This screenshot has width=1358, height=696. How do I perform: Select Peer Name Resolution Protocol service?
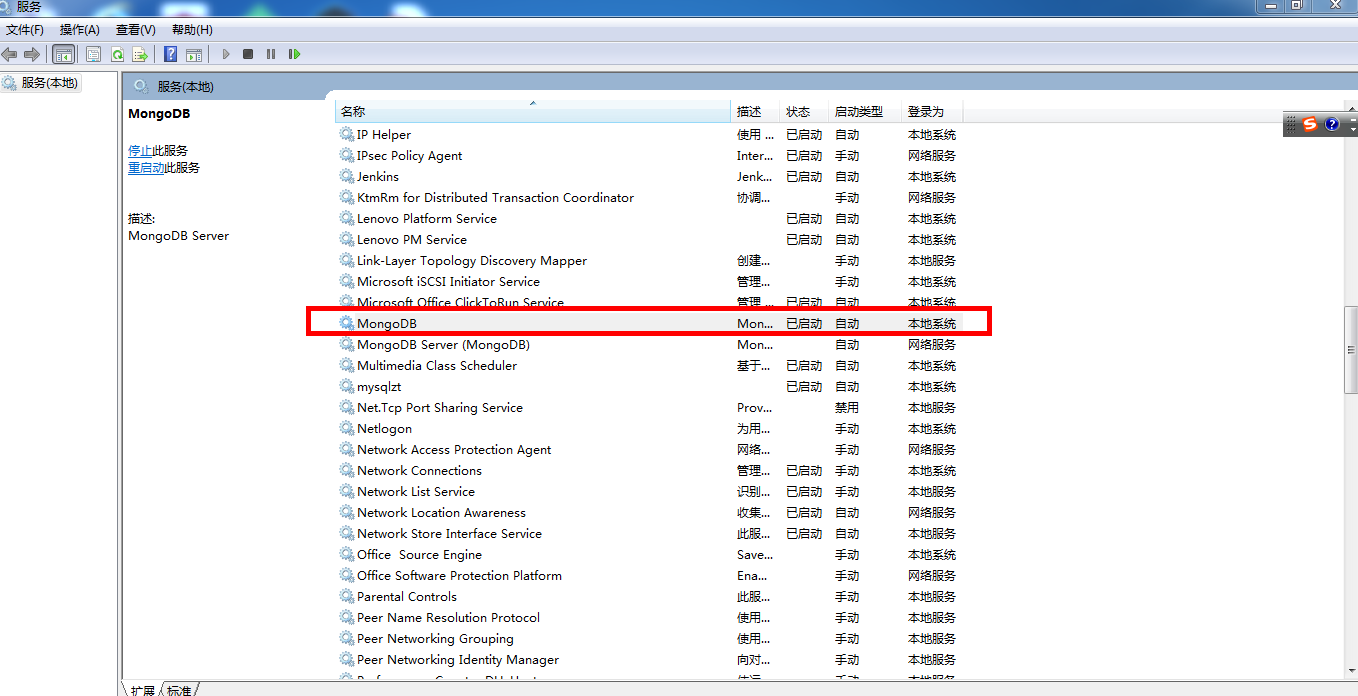tap(648, 617)
